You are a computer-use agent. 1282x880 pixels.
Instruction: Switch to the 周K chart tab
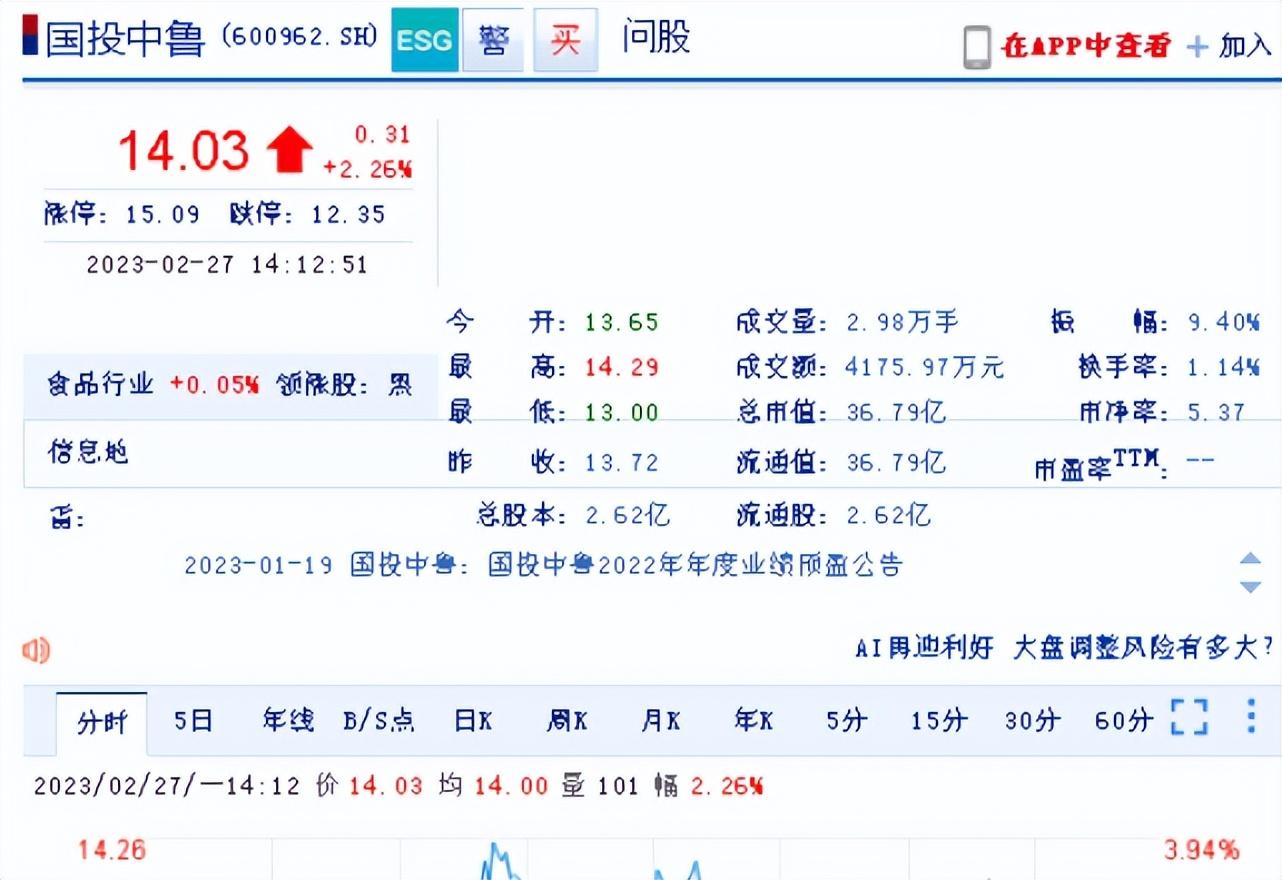[567, 720]
